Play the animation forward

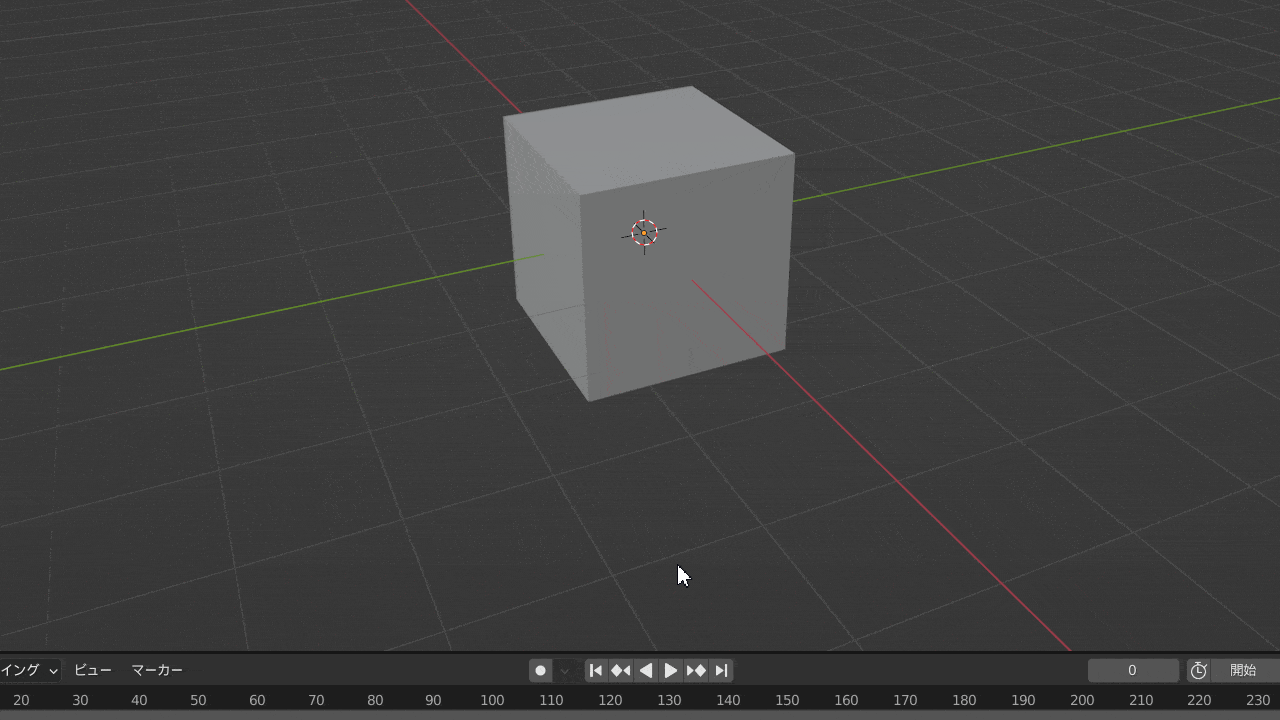pos(670,670)
